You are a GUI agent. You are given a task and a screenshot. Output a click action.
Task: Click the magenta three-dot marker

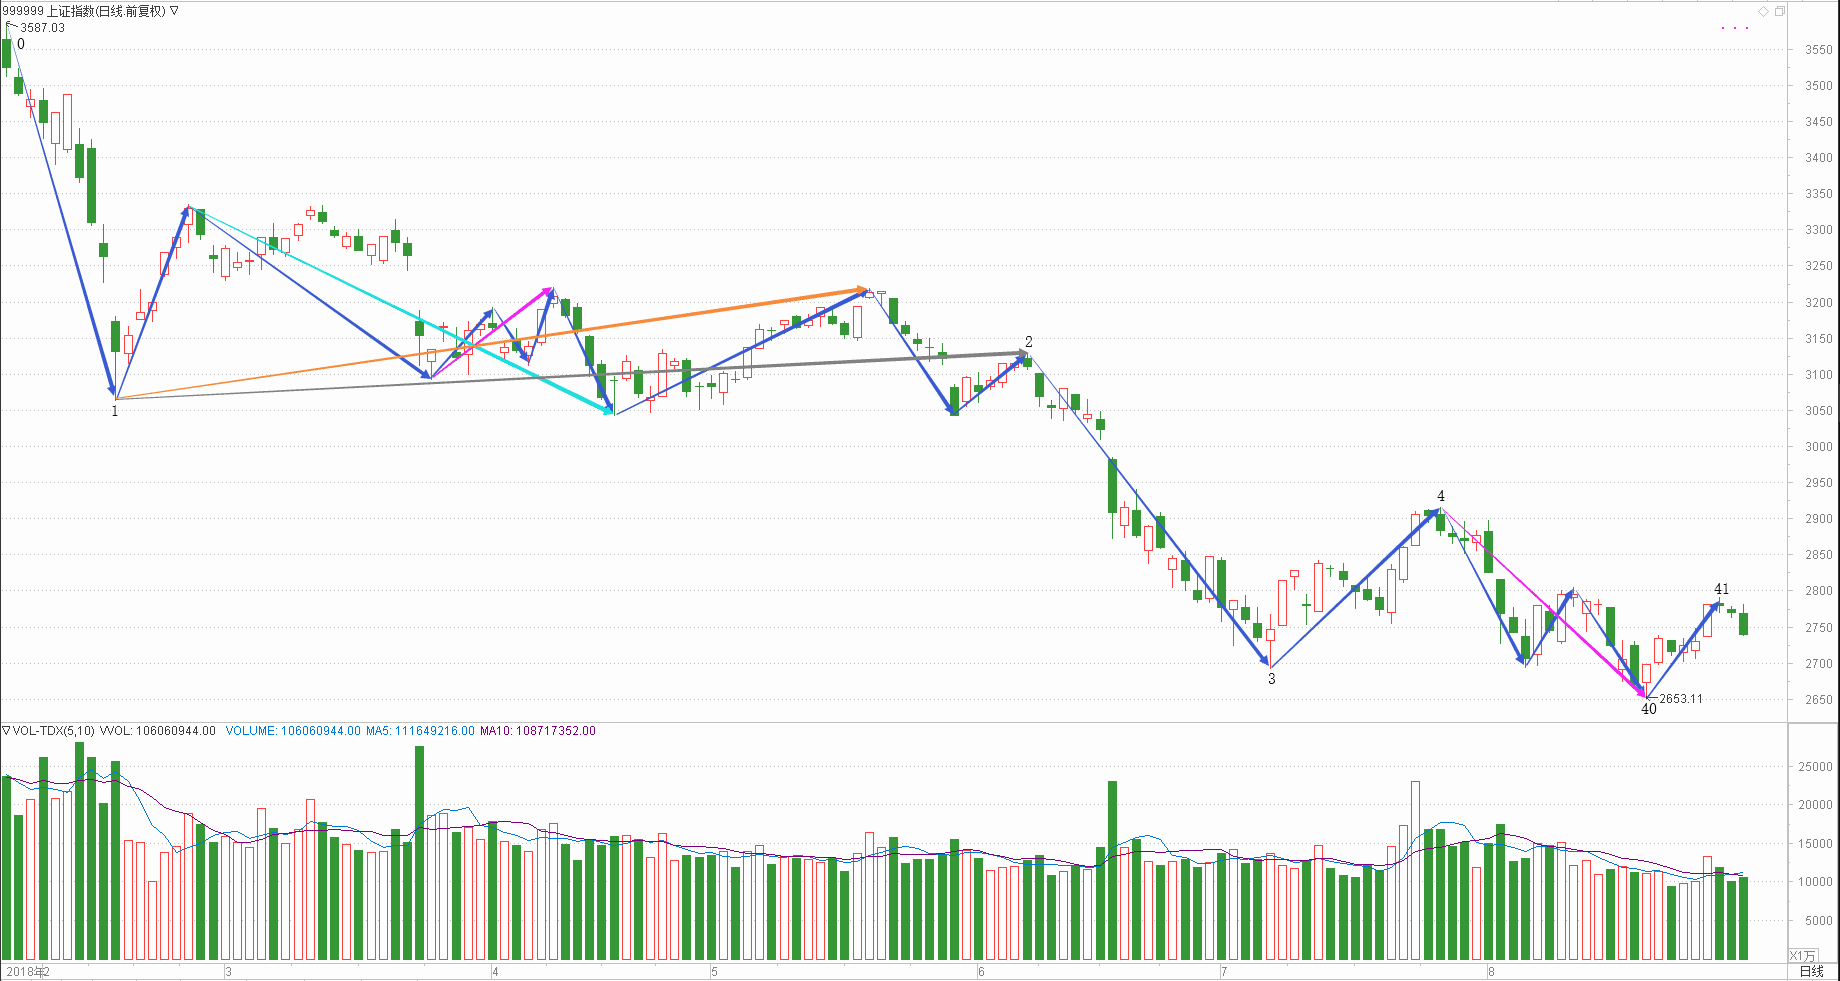click(1735, 28)
